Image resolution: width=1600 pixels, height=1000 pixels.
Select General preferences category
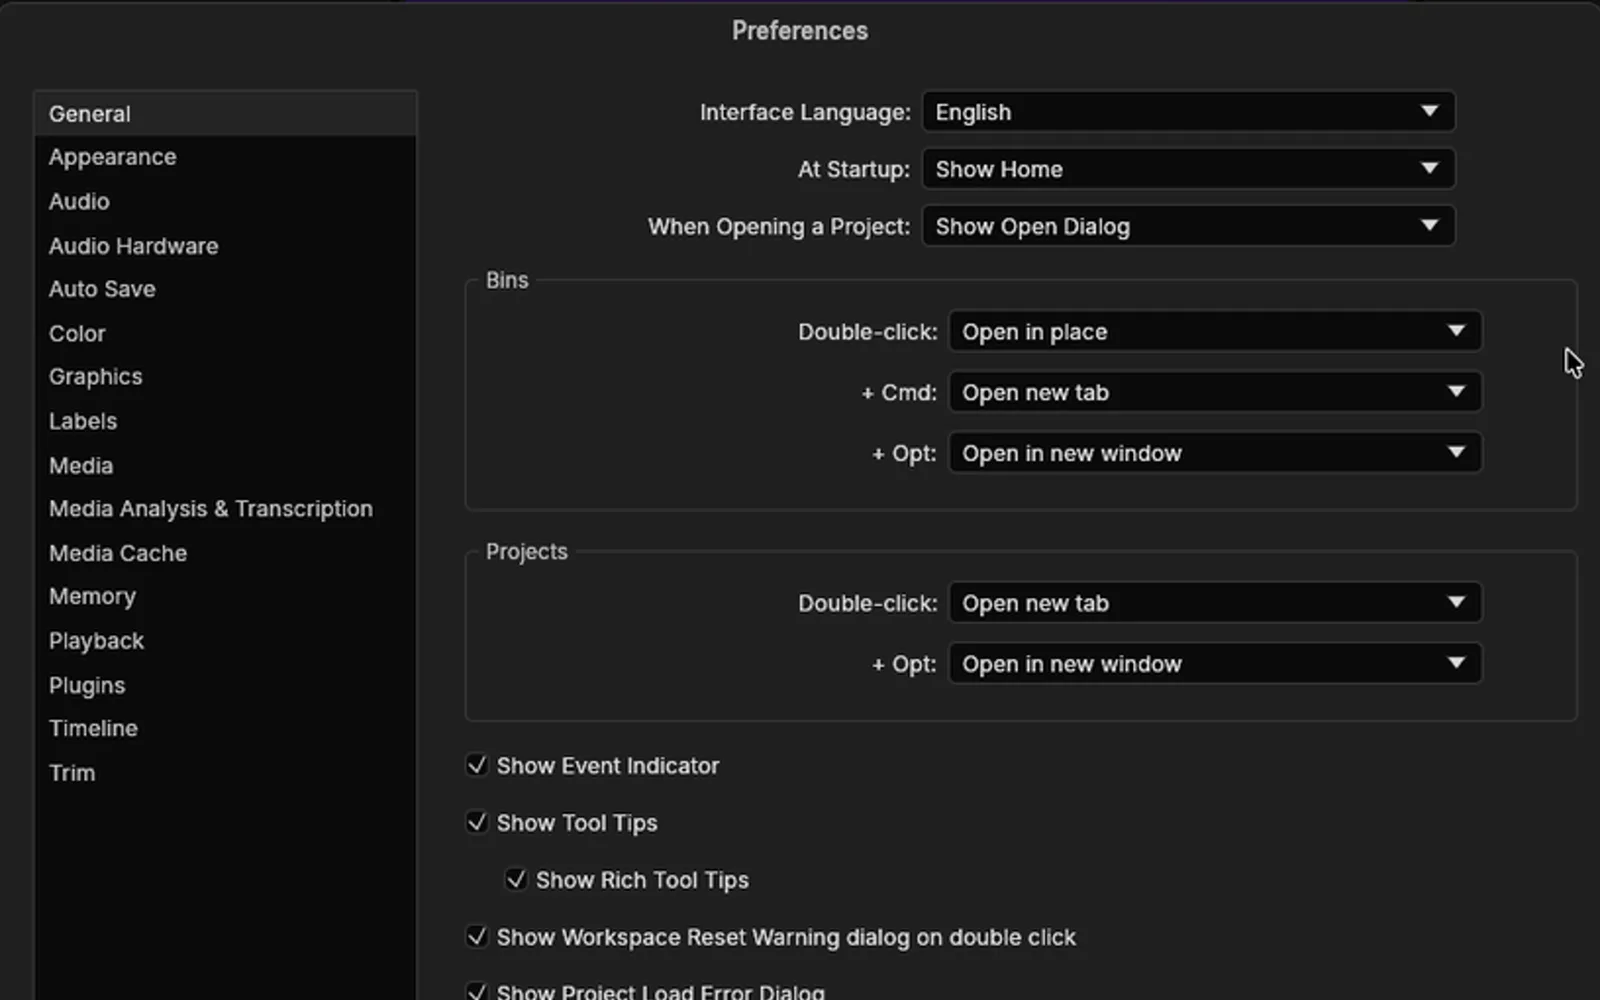(225, 114)
